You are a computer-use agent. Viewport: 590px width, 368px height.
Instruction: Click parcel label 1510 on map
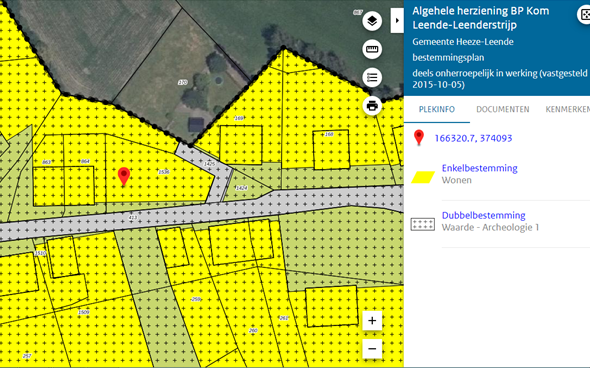tap(40, 253)
